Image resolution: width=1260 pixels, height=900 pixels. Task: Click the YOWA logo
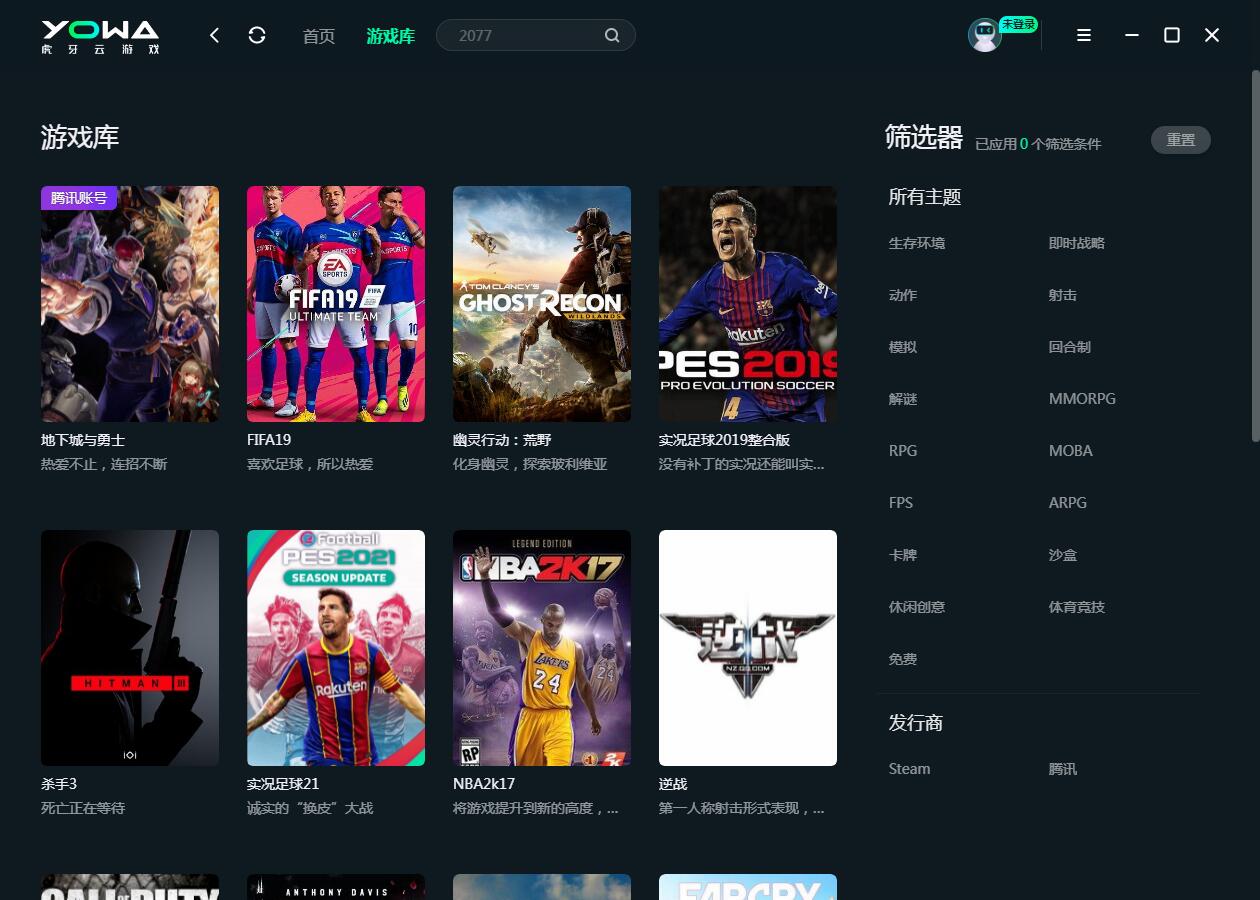point(100,36)
